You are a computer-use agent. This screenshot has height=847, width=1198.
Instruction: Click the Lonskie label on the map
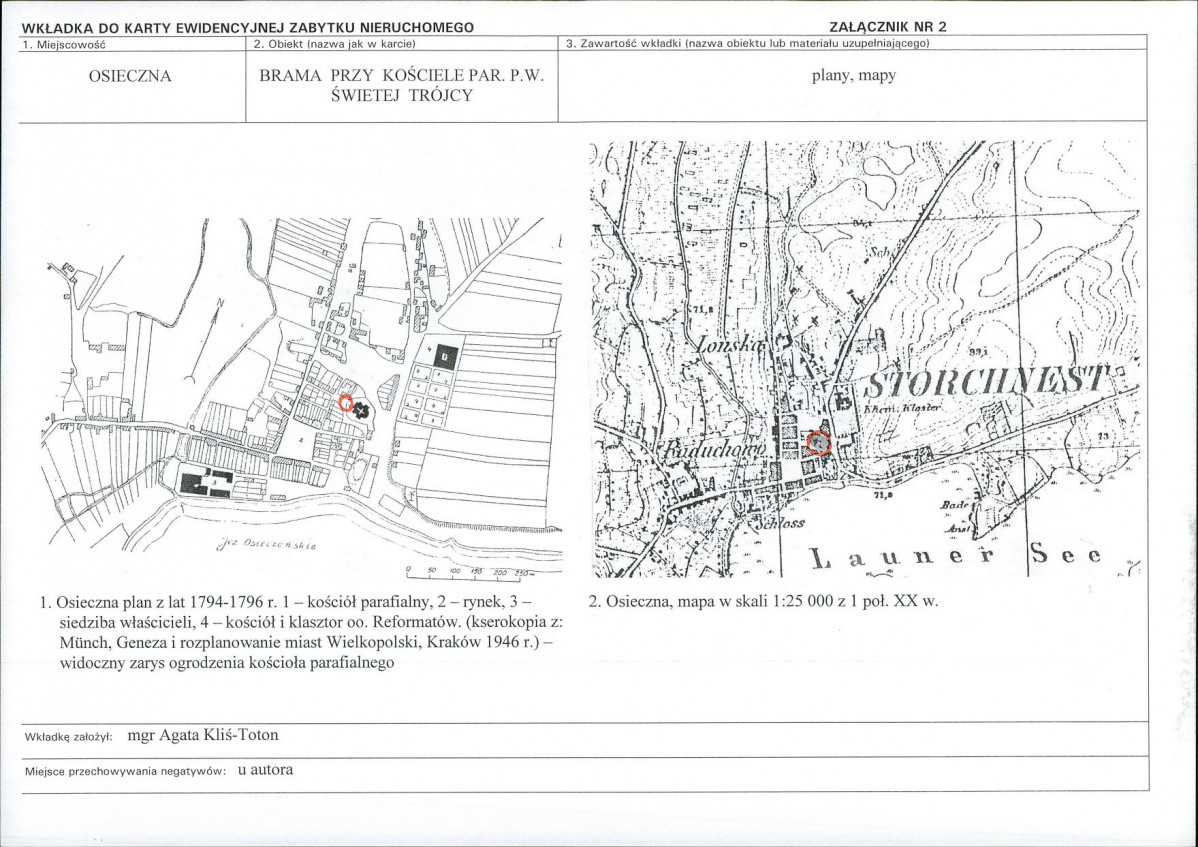731,346
